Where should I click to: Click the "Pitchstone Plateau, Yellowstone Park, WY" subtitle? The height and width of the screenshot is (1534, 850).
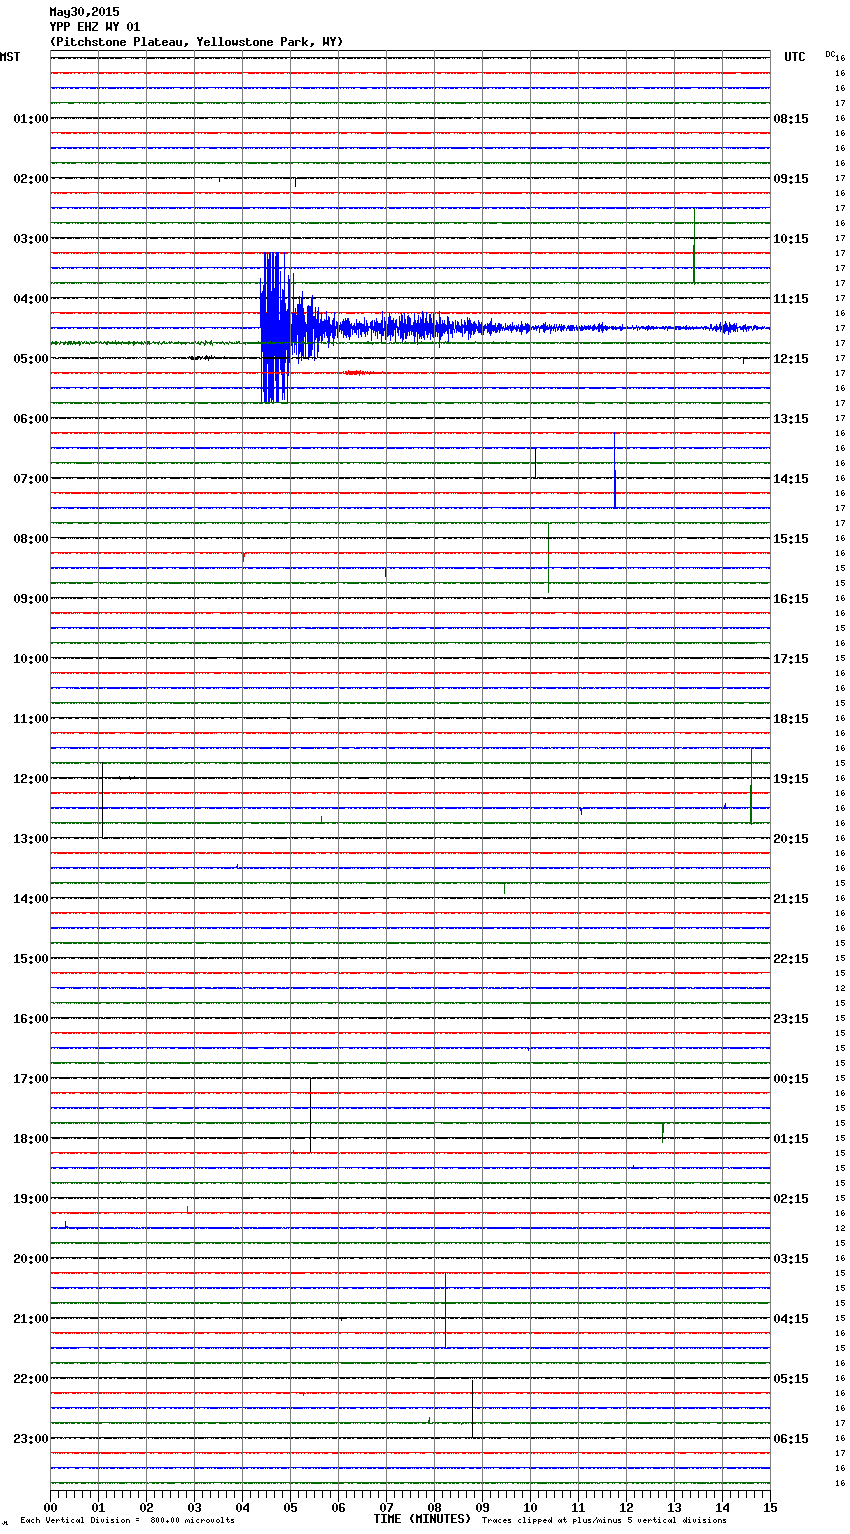pos(196,42)
